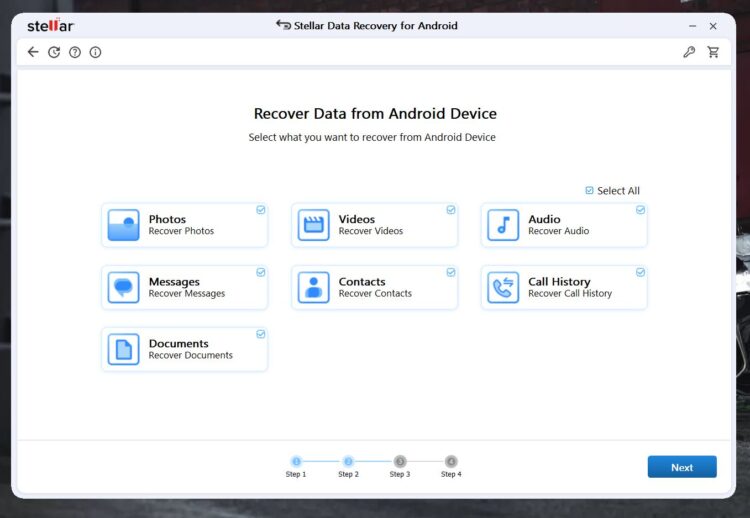The image size is (750, 518).
Task: Click the Contacts person icon
Action: coord(313,287)
